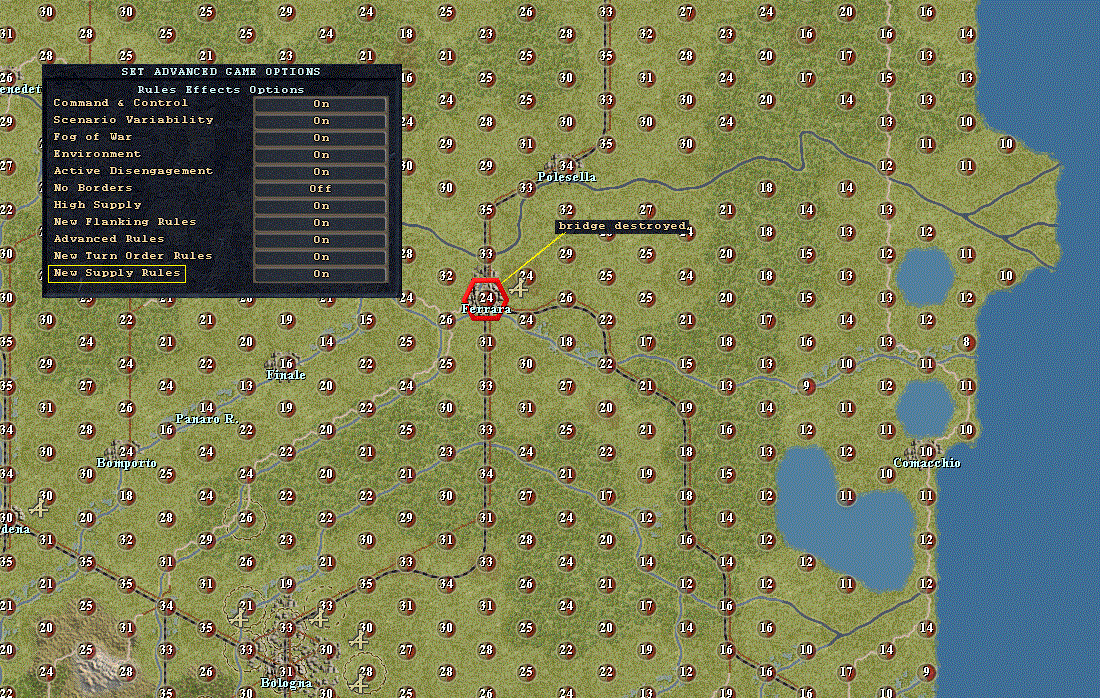Select the Finale town icon
This screenshot has height=698, width=1100.
click(x=283, y=362)
